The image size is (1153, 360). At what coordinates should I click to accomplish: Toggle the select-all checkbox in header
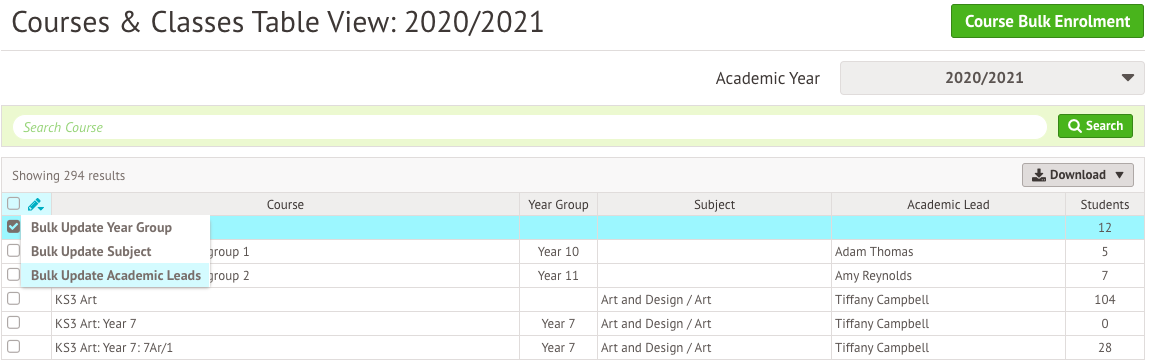[x=13, y=204]
